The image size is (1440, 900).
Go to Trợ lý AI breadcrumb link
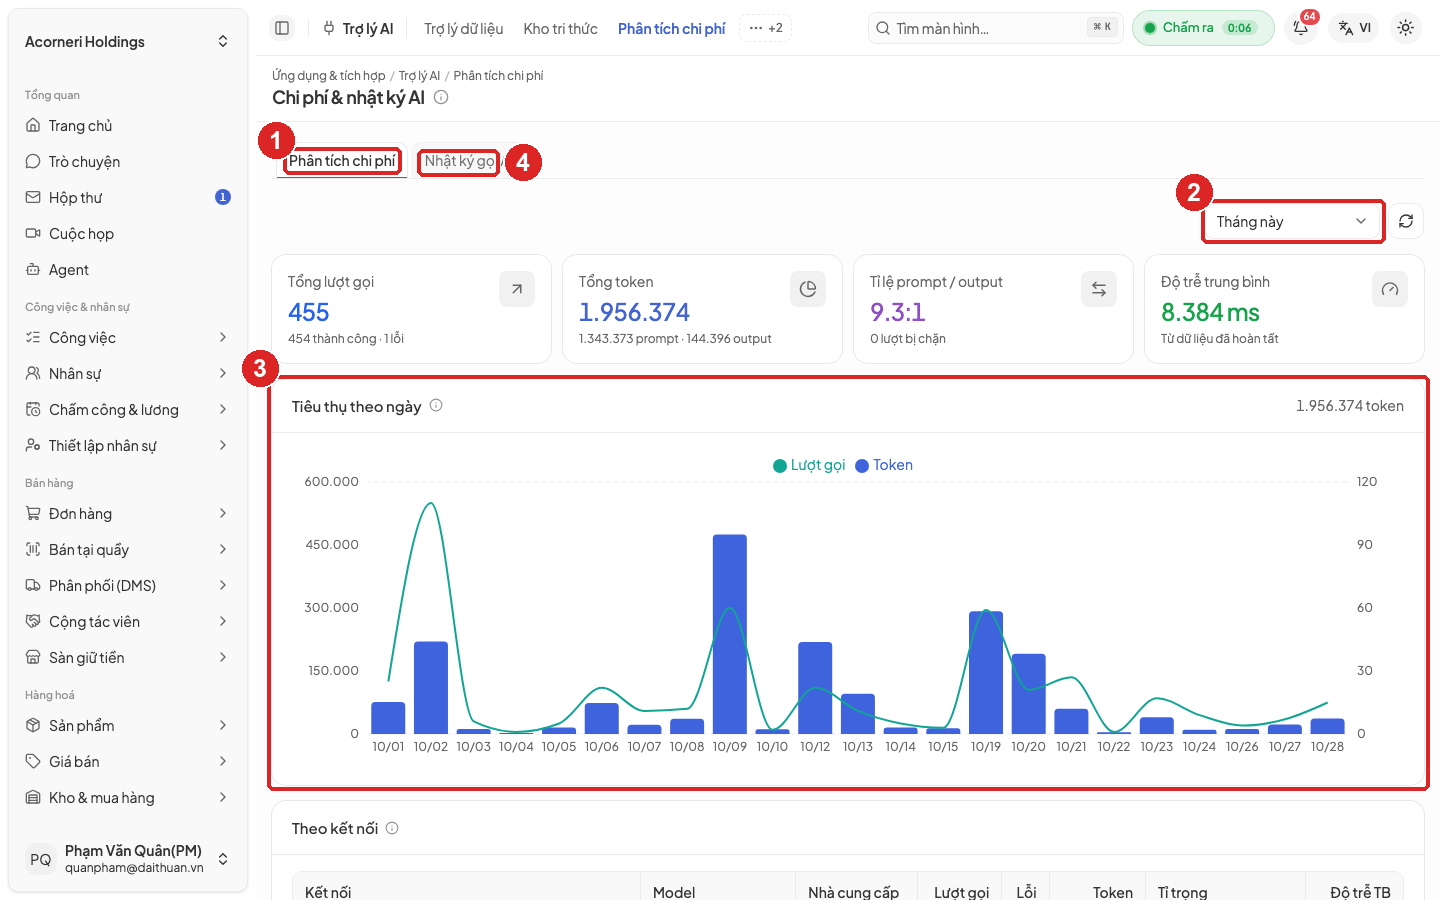click(x=419, y=76)
